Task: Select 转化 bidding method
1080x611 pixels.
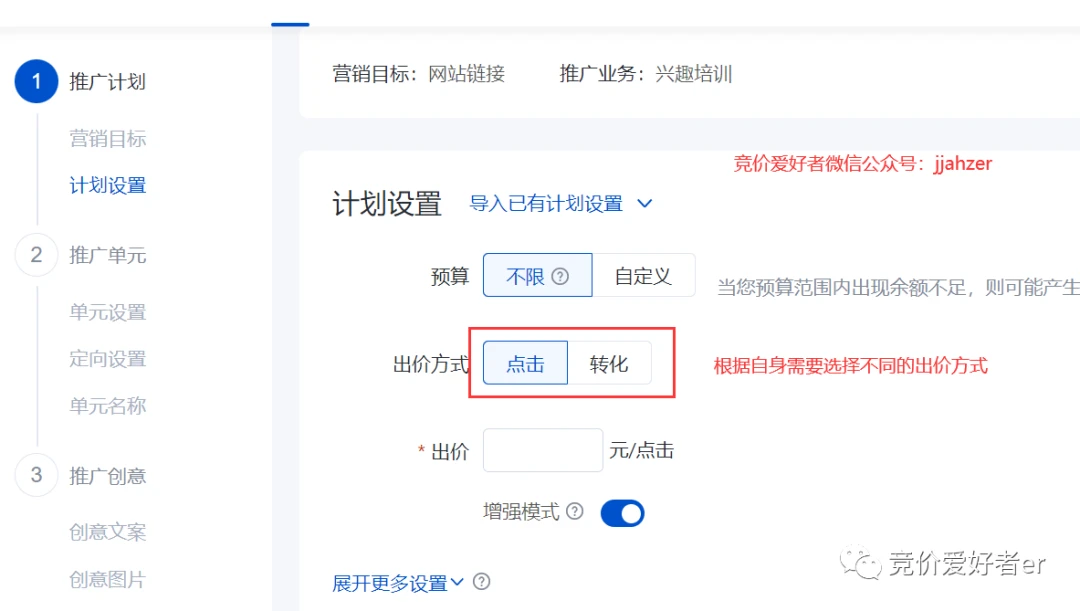Action: click(609, 364)
